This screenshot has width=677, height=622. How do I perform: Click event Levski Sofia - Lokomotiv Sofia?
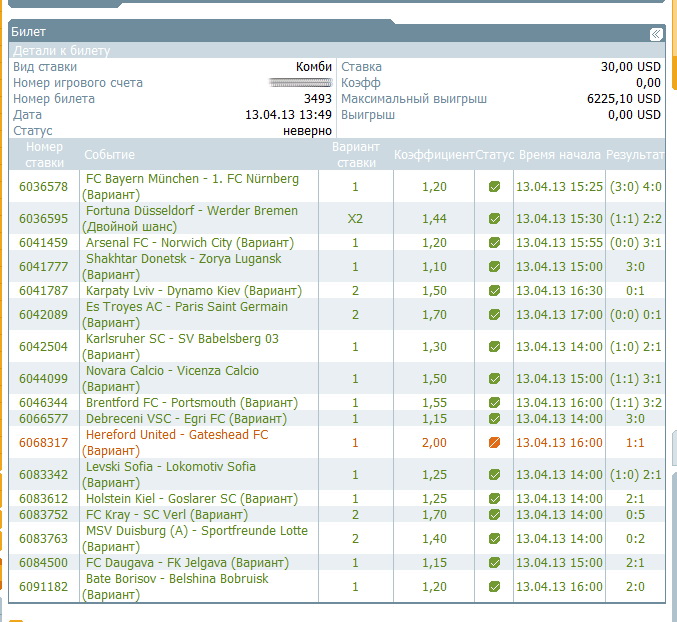(x=169, y=474)
